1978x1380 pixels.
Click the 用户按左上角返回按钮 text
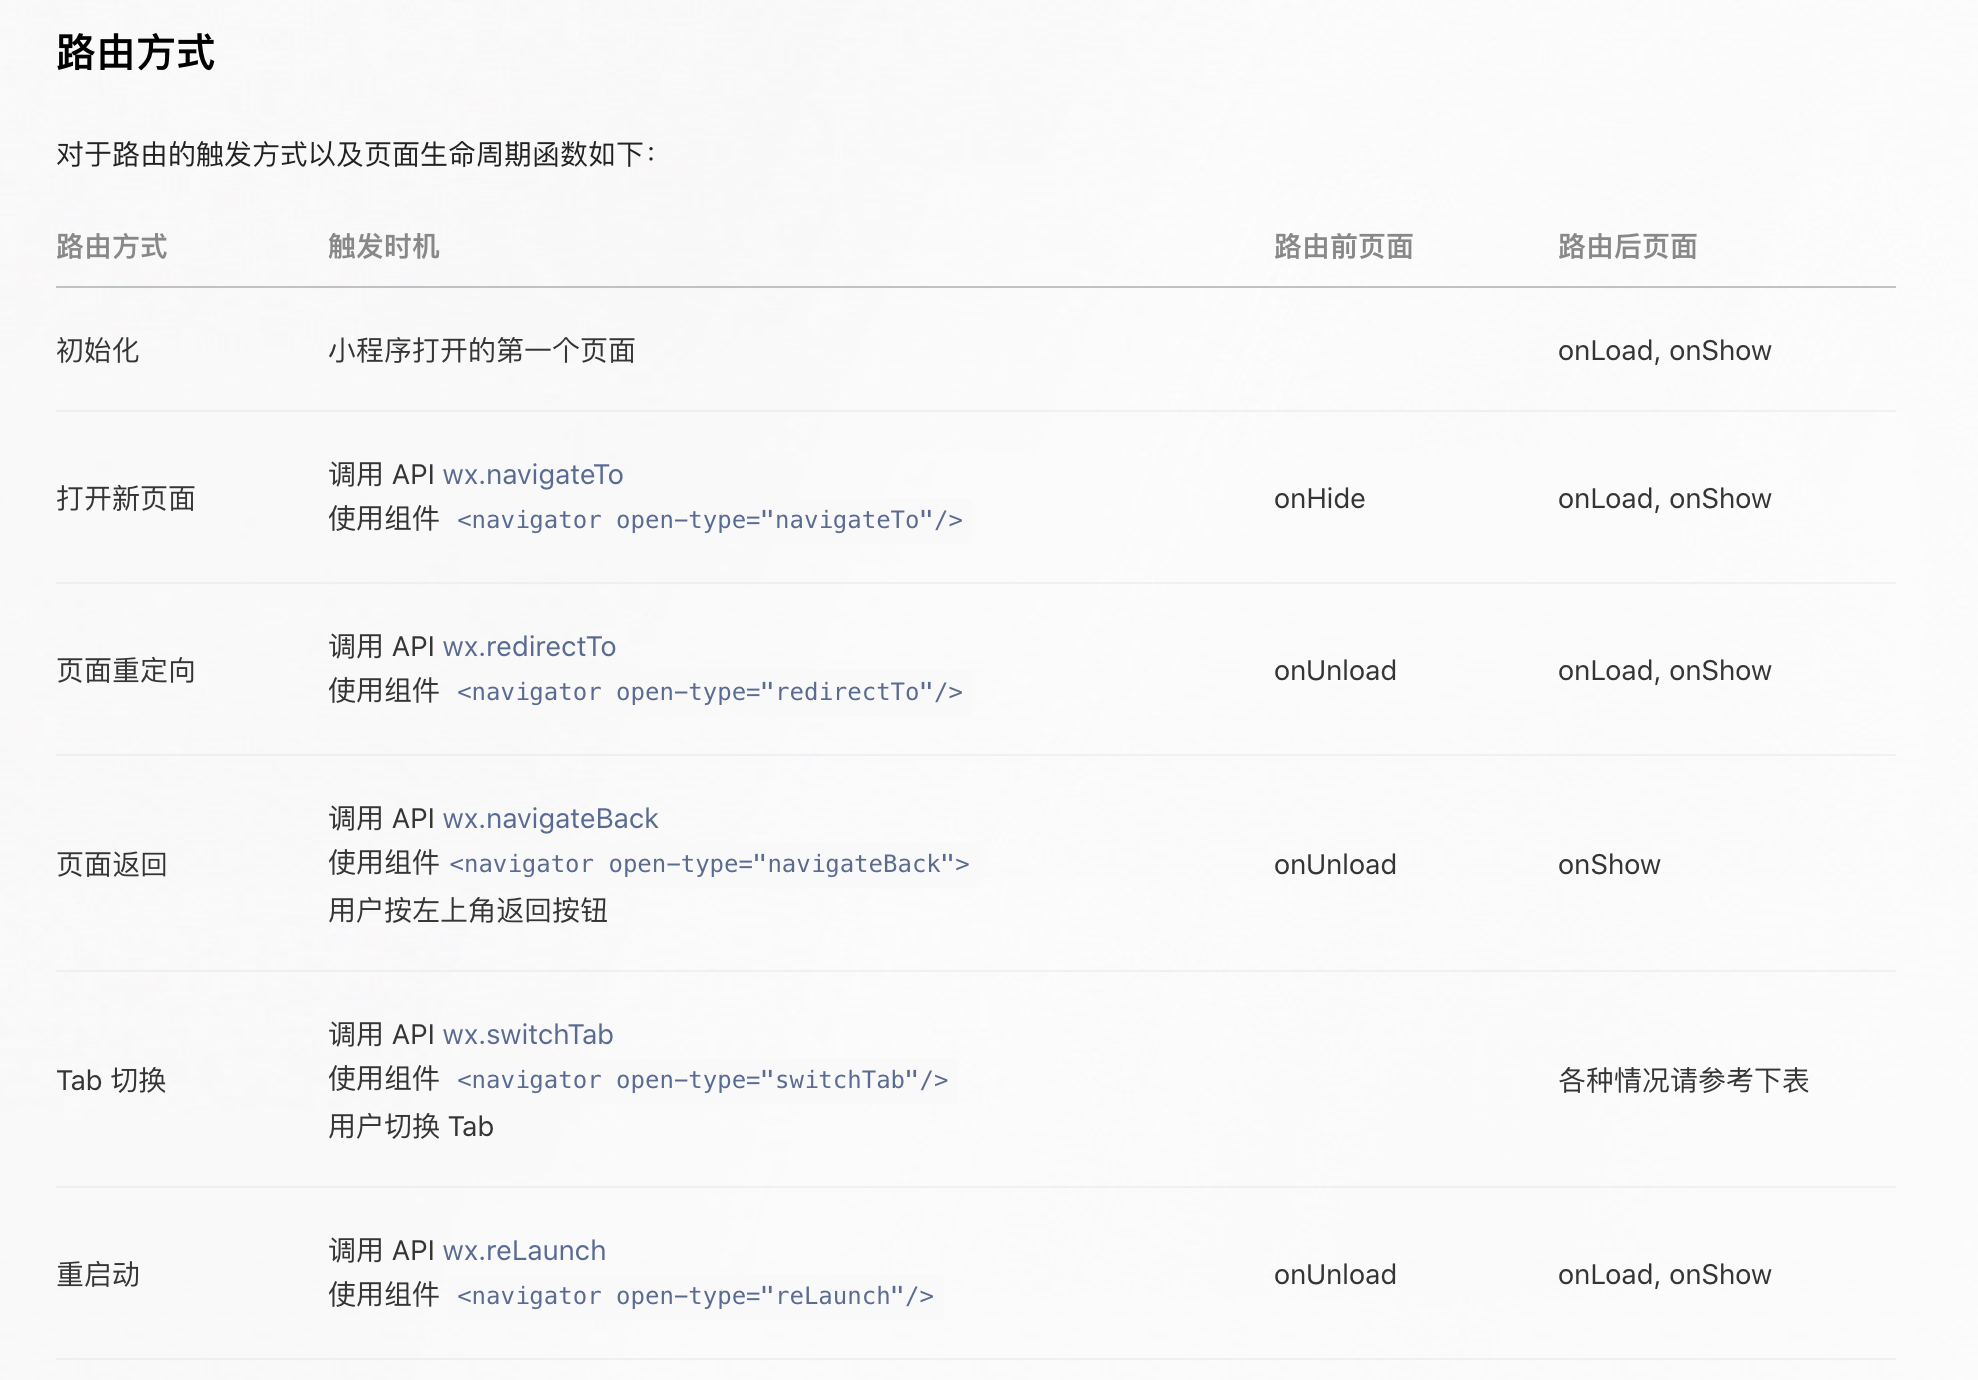pyautogui.click(x=468, y=911)
